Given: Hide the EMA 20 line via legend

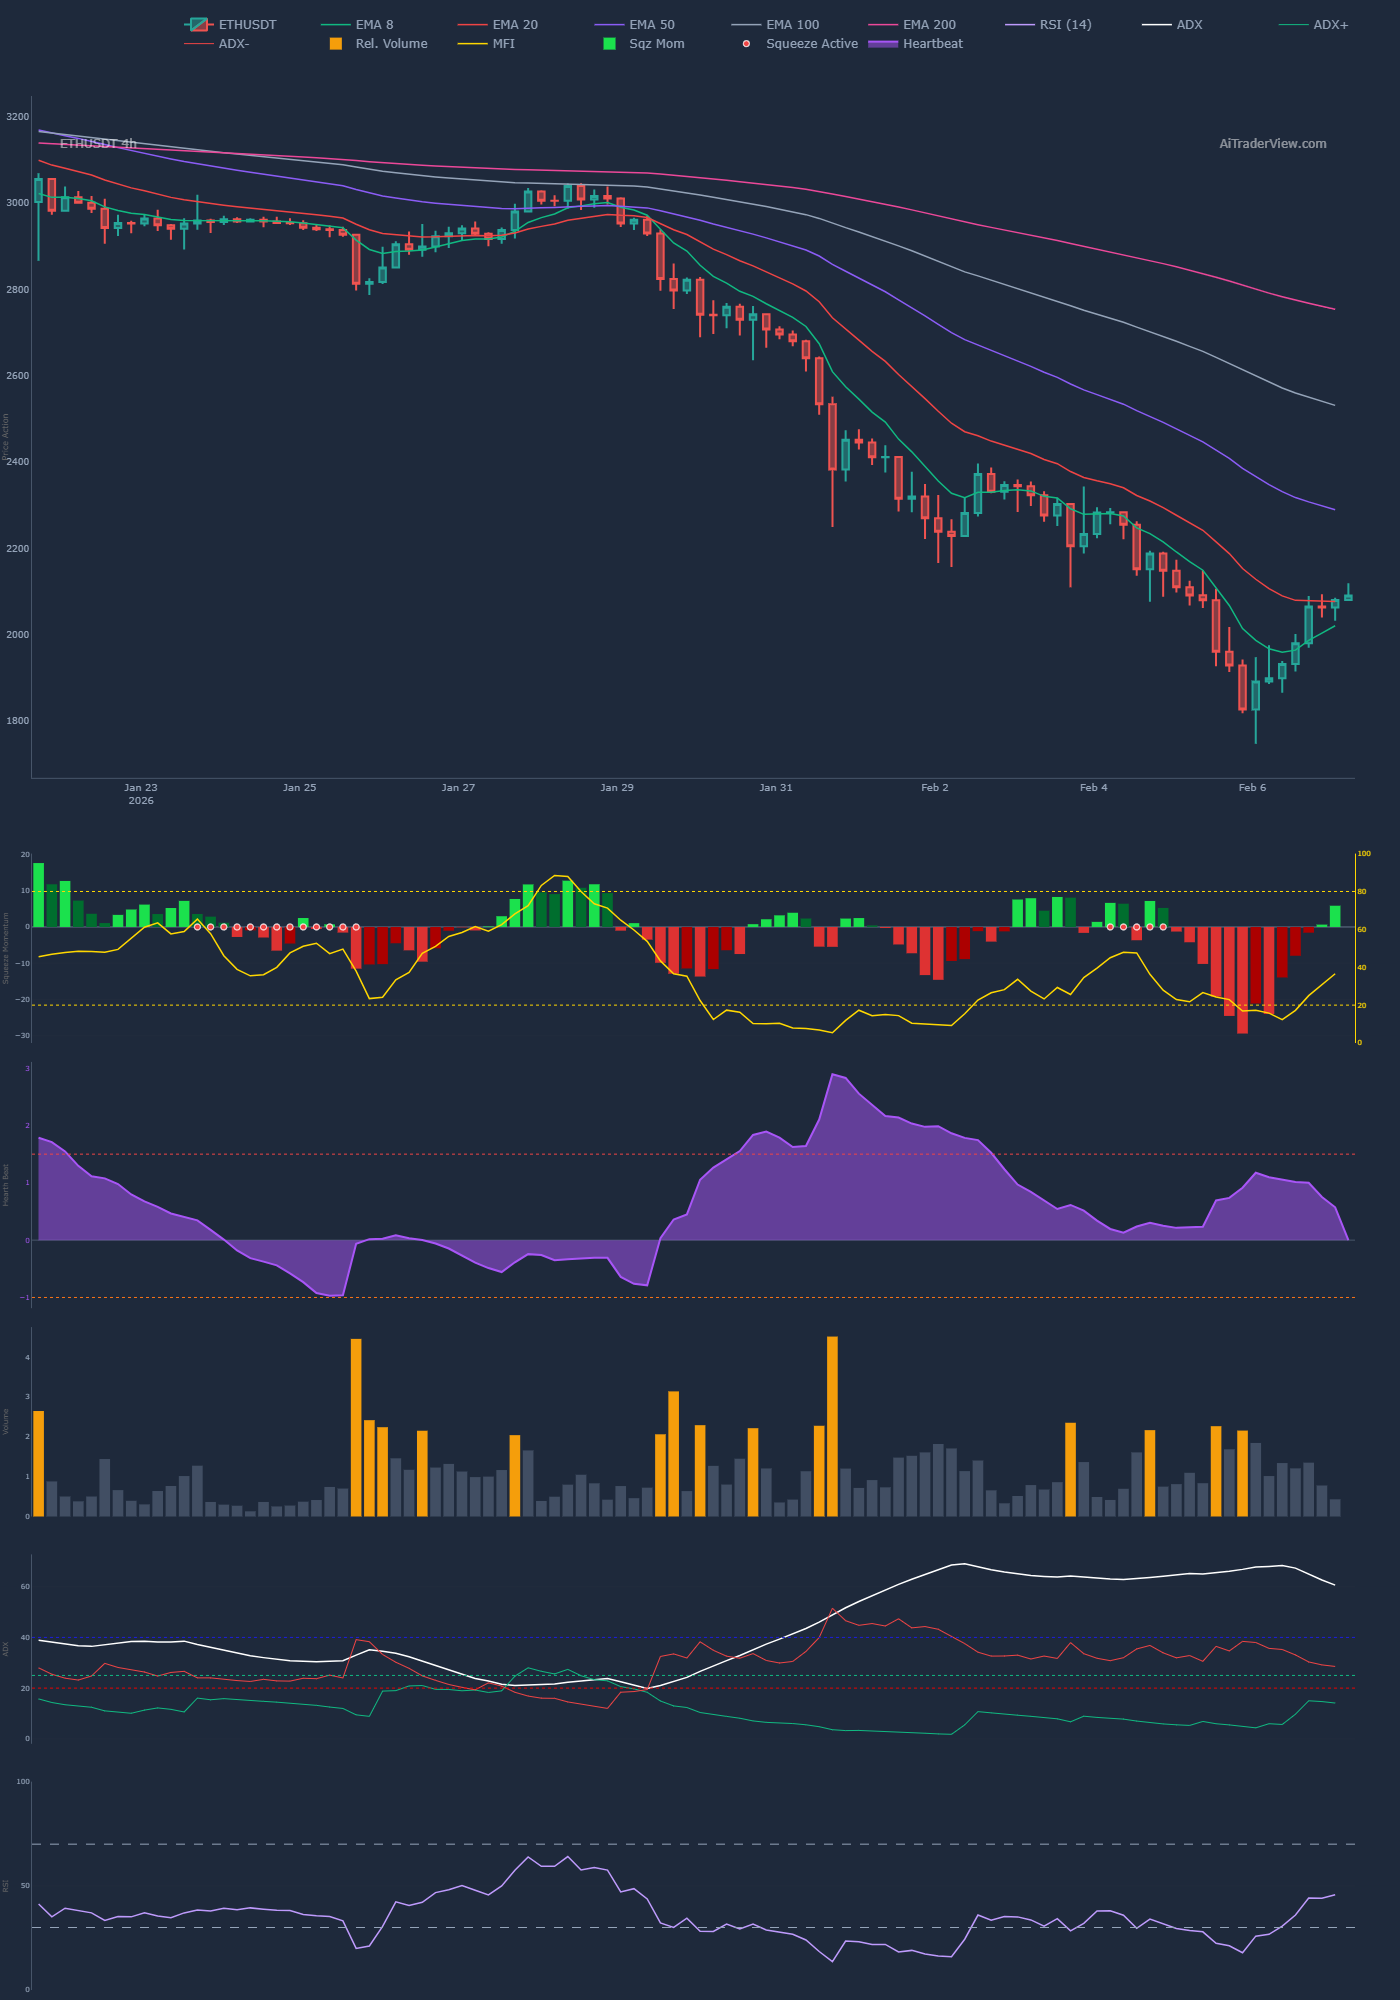Looking at the screenshot, I should pyautogui.click(x=514, y=24).
